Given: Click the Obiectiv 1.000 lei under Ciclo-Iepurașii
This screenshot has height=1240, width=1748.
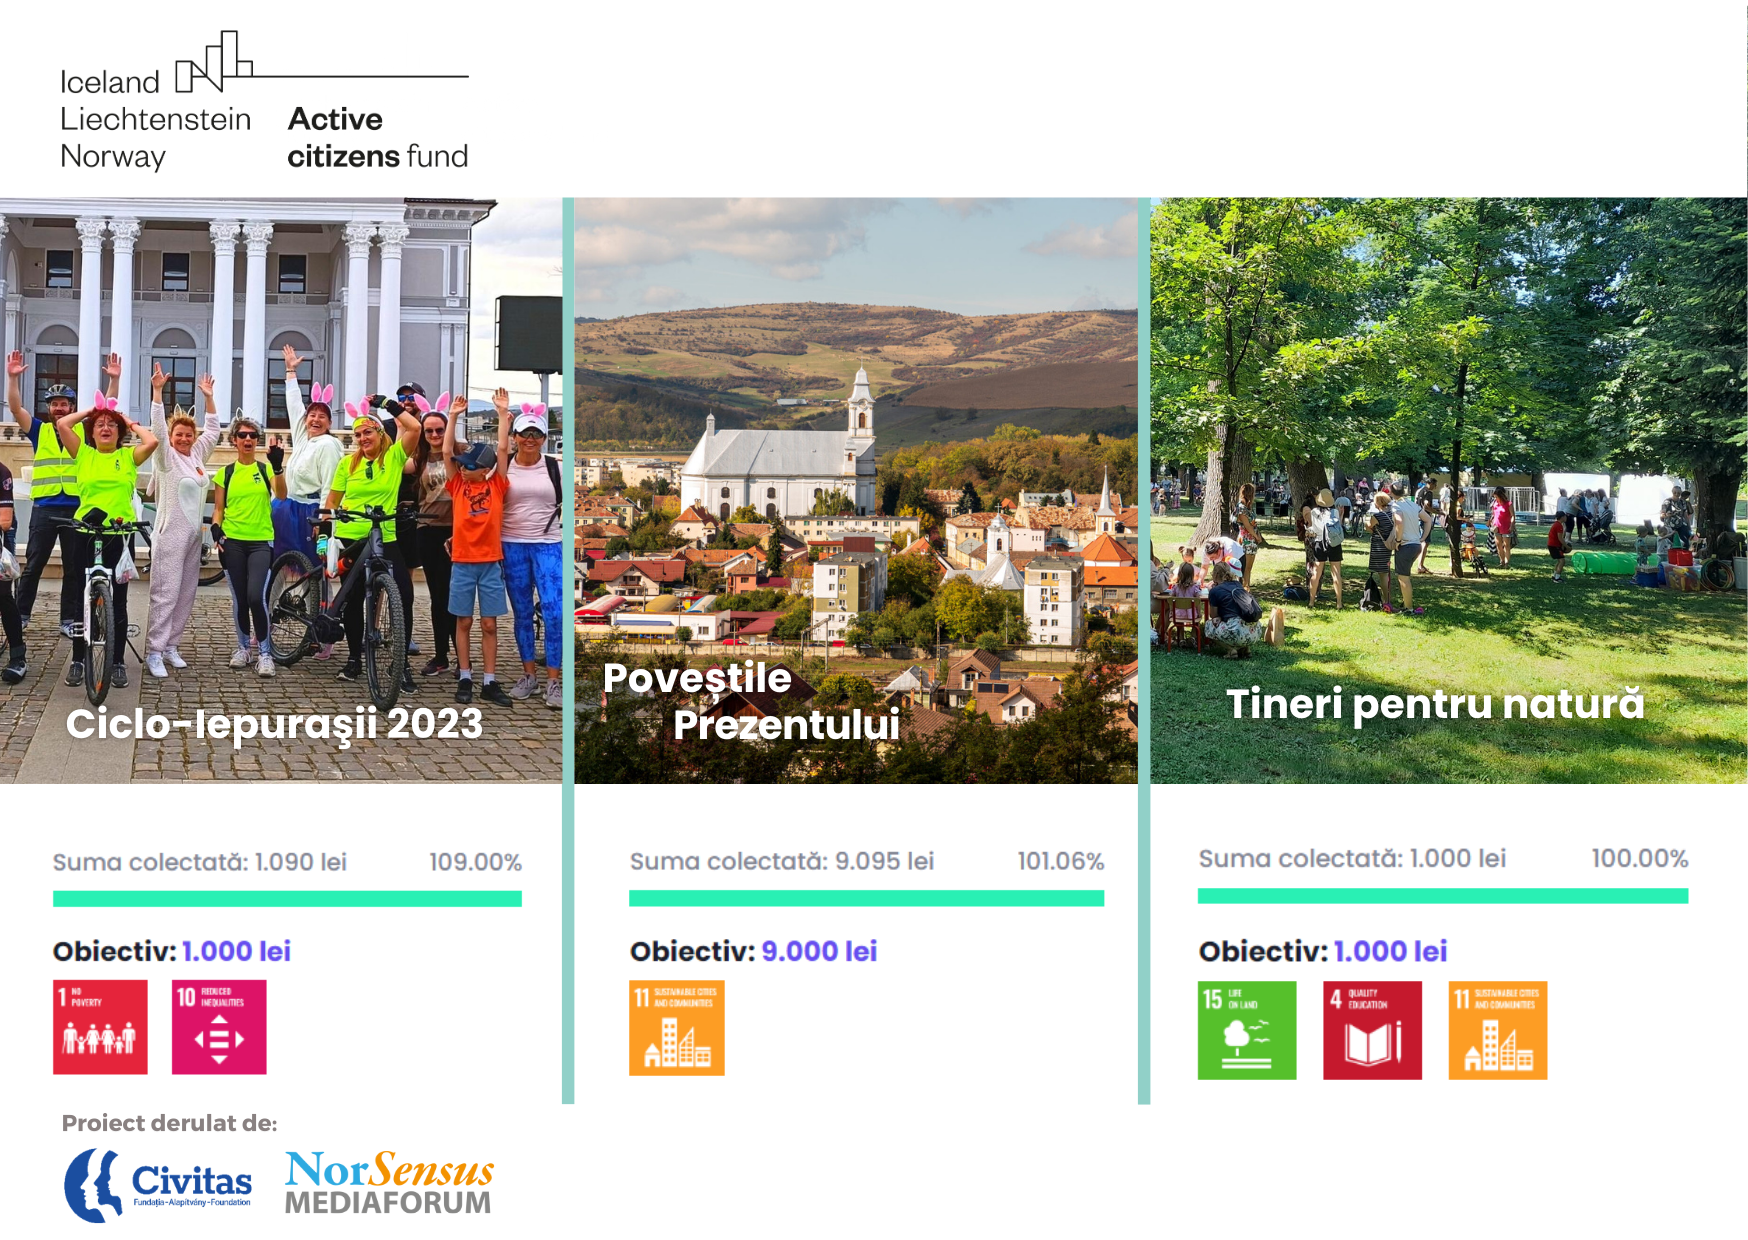Looking at the screenshot, I should click(172, 951).
